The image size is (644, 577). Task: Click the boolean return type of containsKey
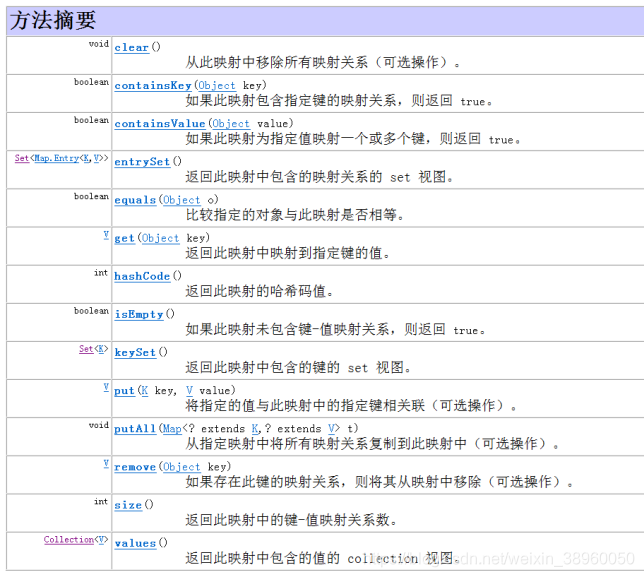coord(92,82)
